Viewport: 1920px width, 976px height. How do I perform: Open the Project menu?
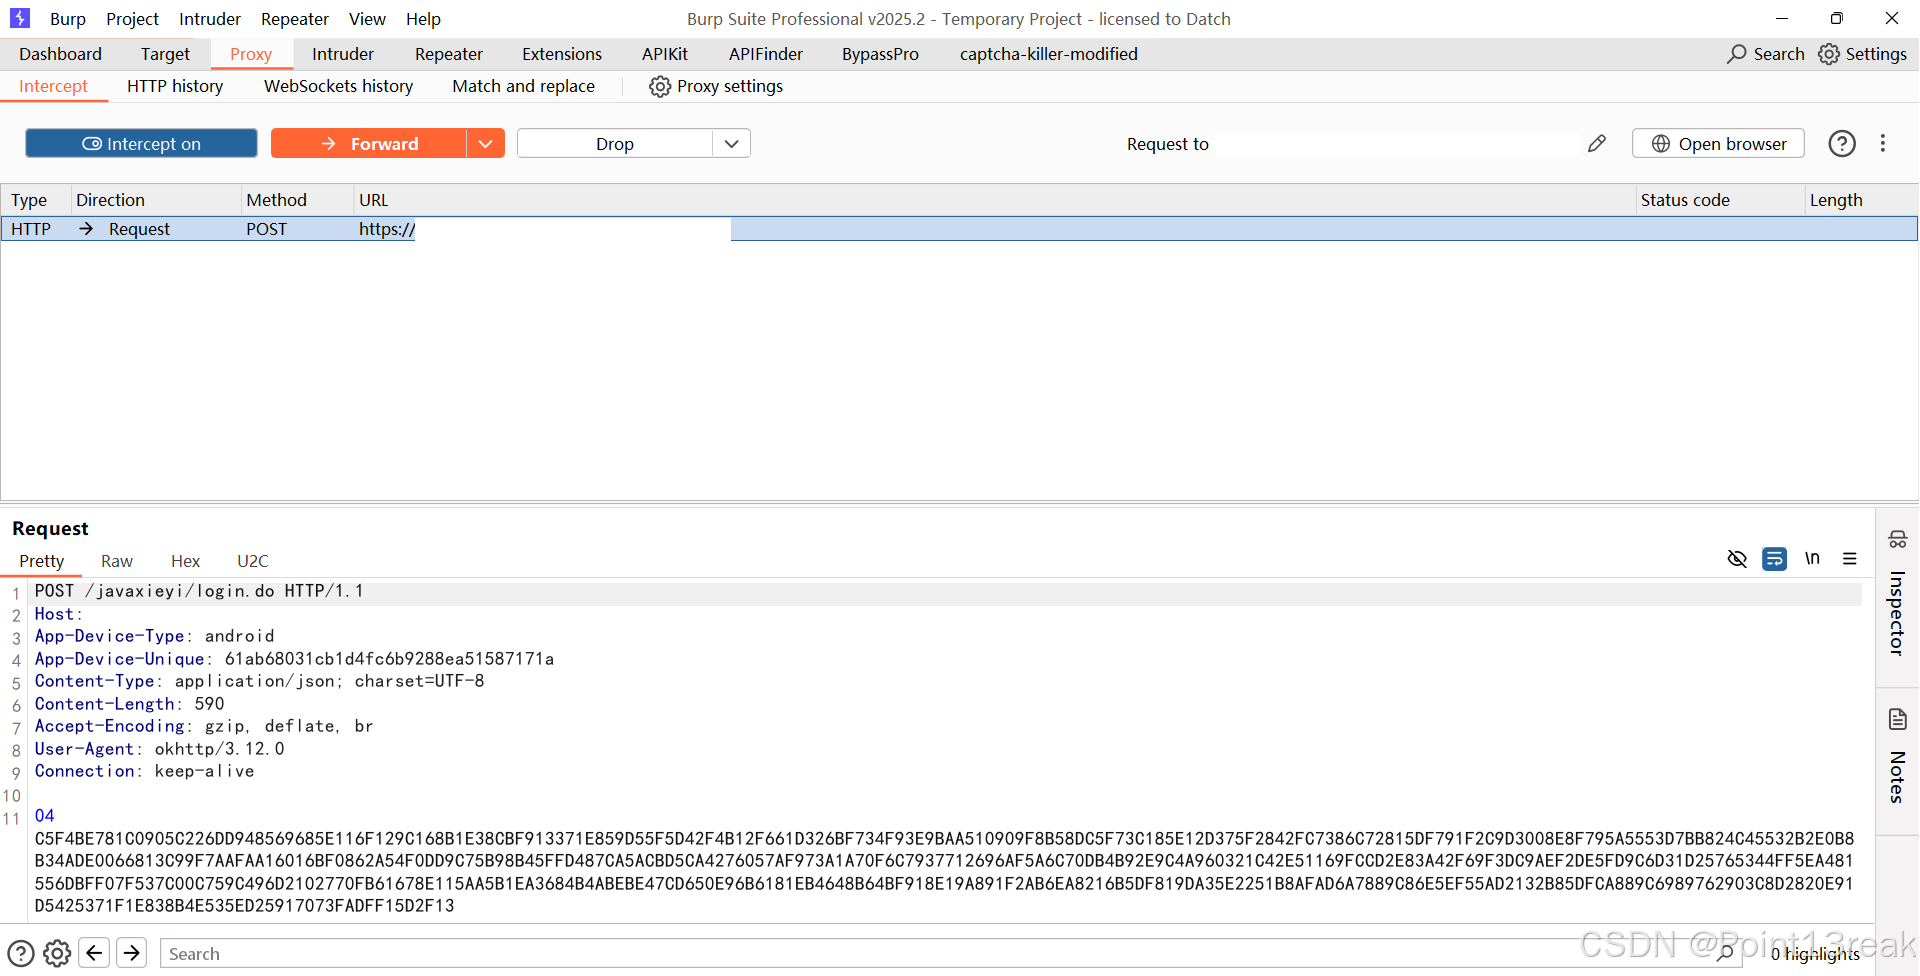132,19
